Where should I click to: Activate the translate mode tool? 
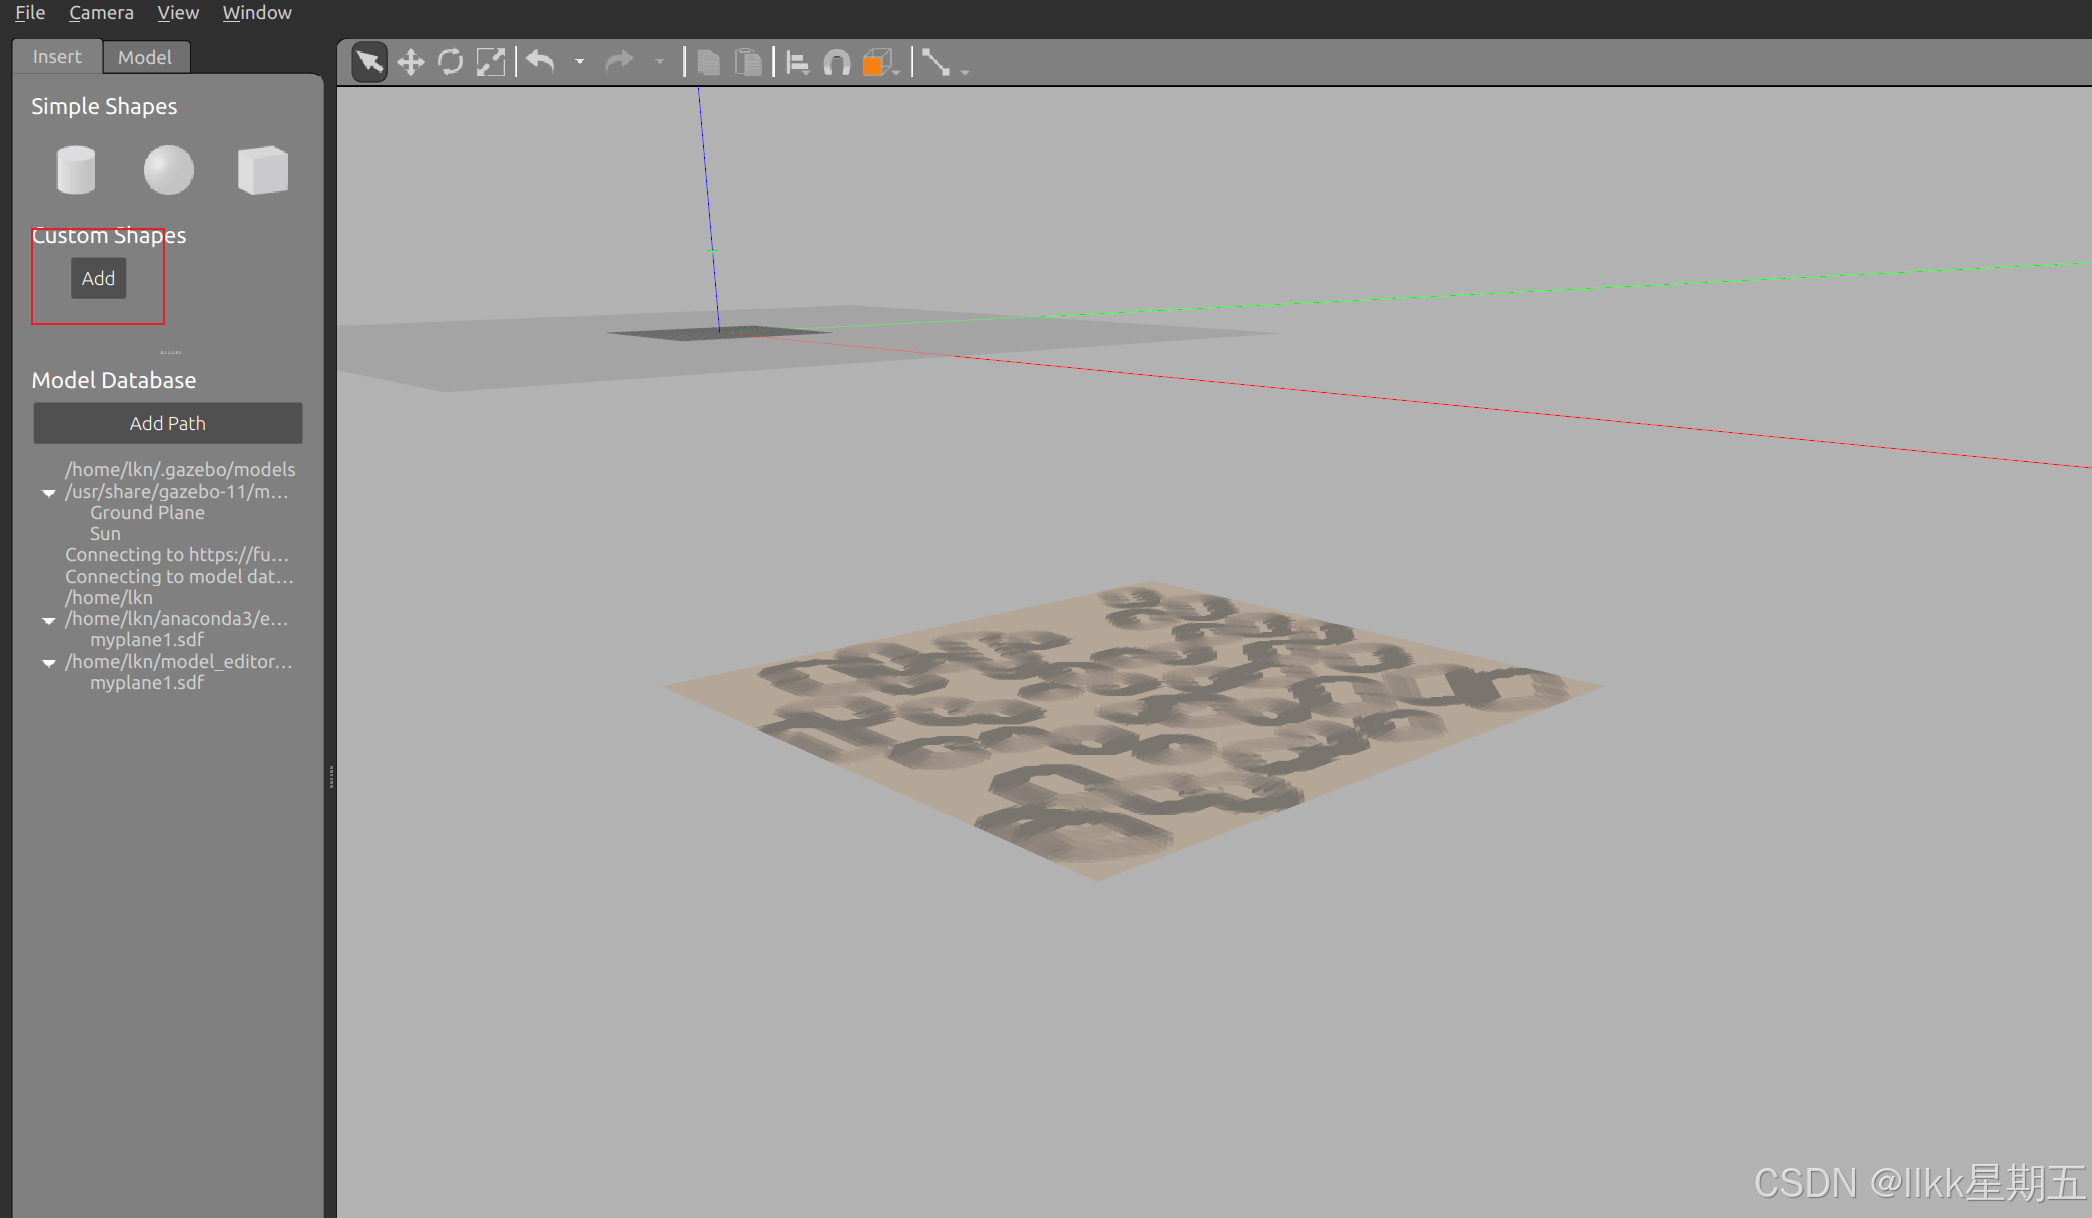pos(410,63)
